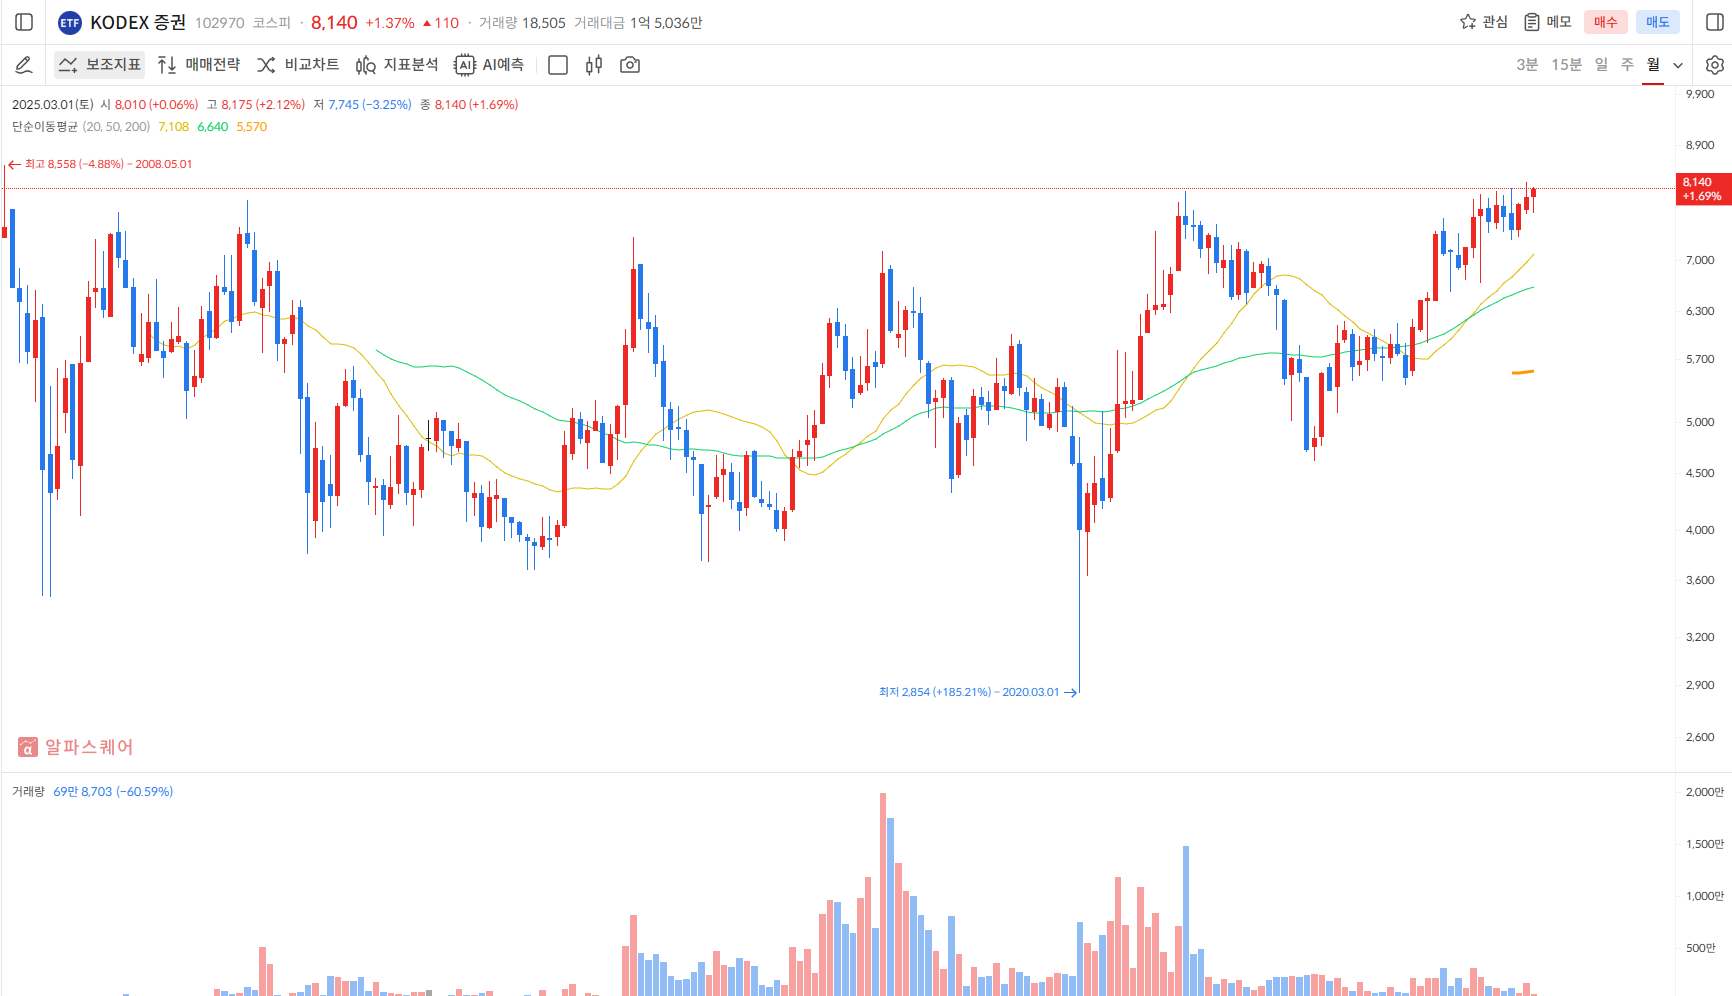Select 15분 time interval
The height and width of the screenshot is (996, 1732).
coord(1567,65)
